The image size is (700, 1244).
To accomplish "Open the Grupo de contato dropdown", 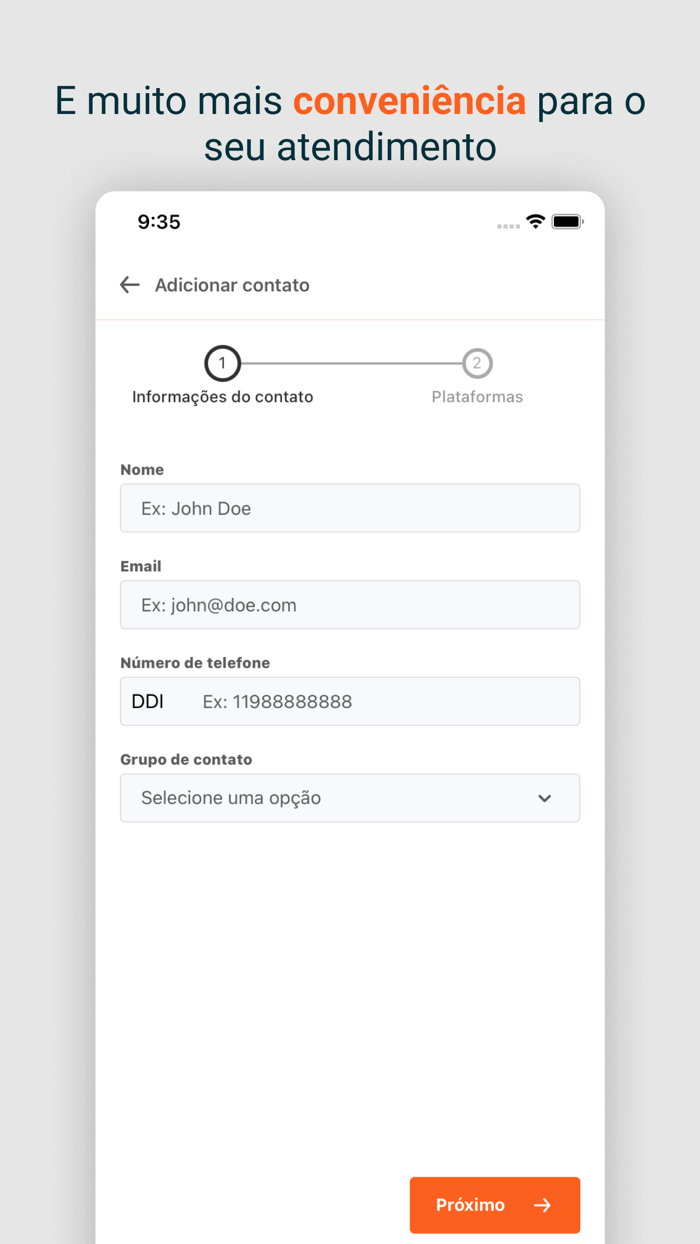I will pyautogui.click(x=350, y=798).
